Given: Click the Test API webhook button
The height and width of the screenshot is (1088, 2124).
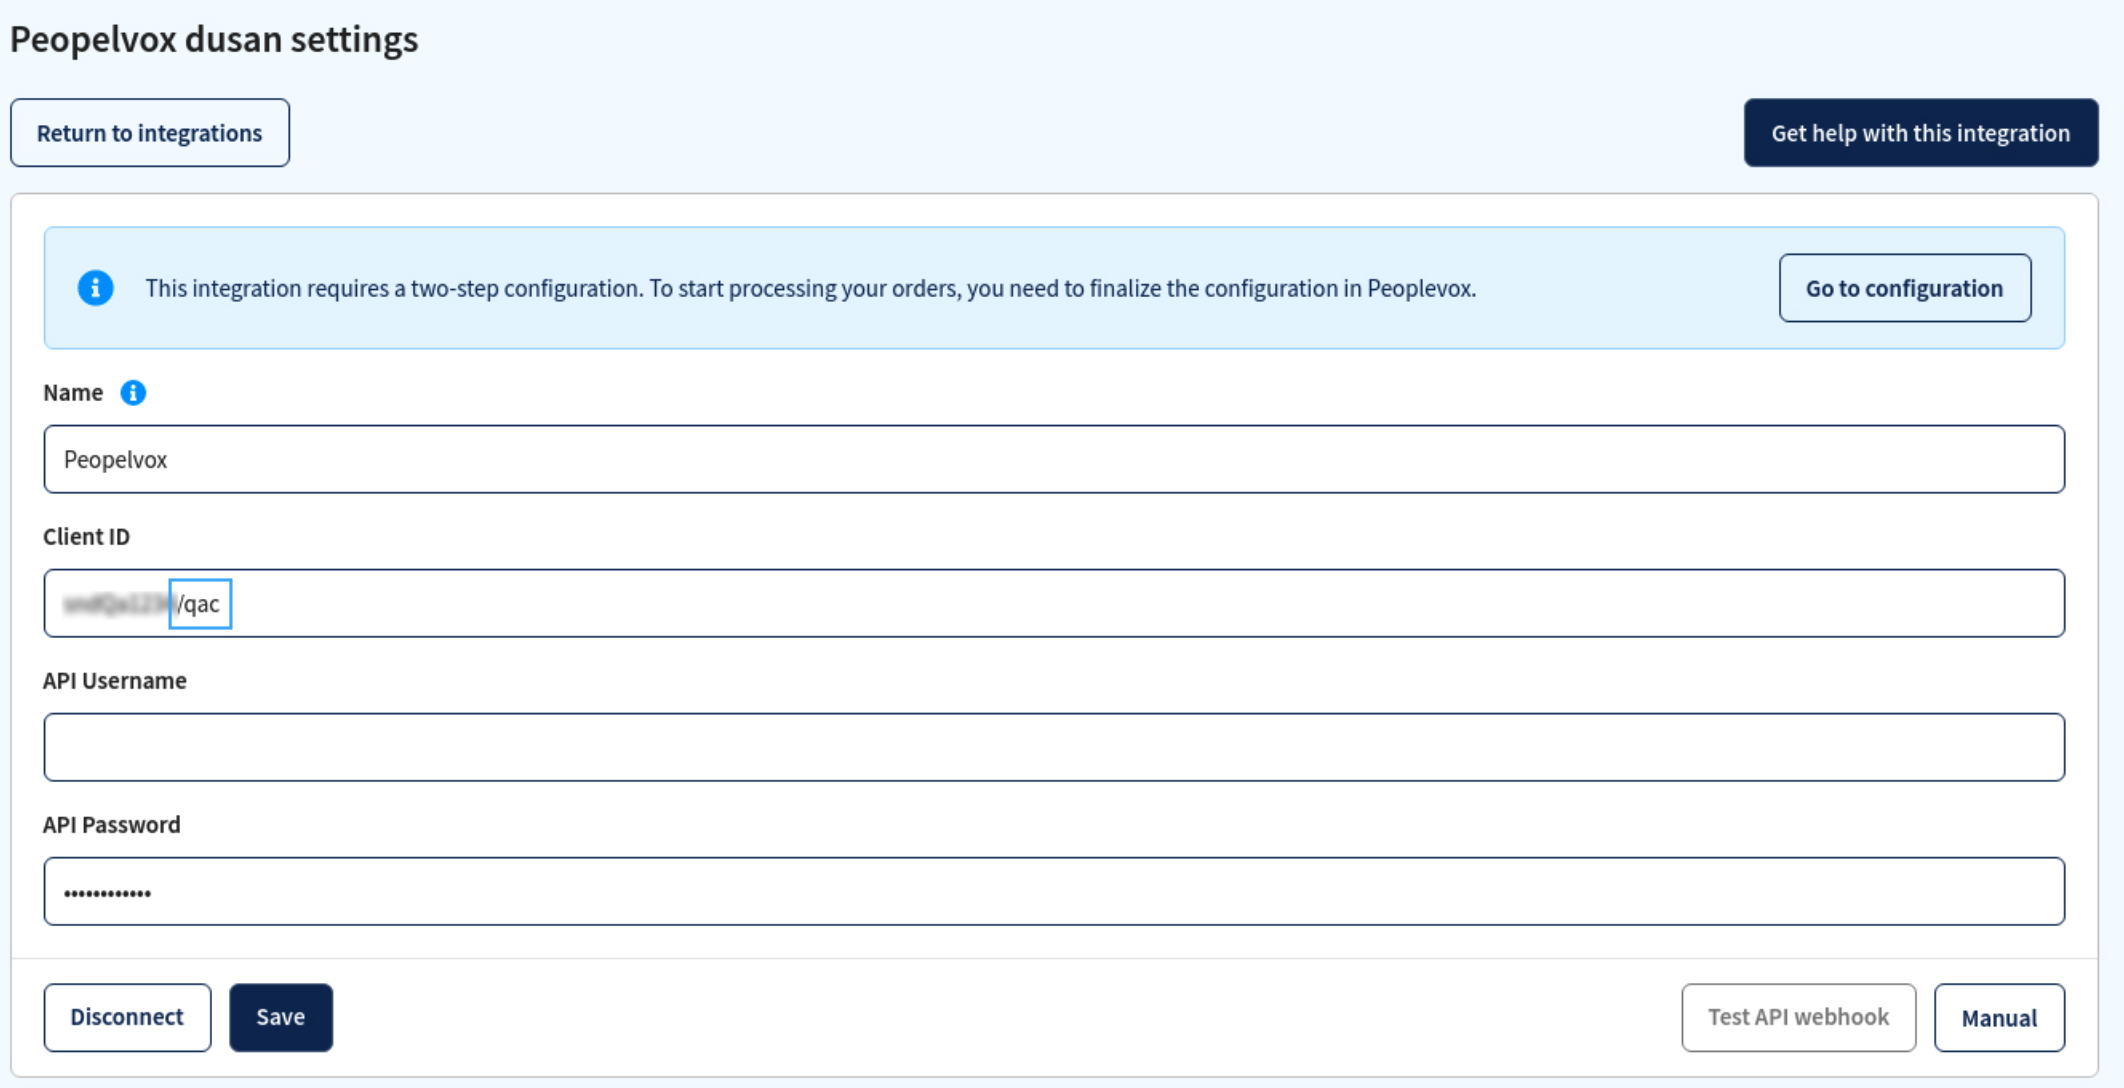Looking at the screenshot, I should pyautogui.click(x=1799, y=1017).
